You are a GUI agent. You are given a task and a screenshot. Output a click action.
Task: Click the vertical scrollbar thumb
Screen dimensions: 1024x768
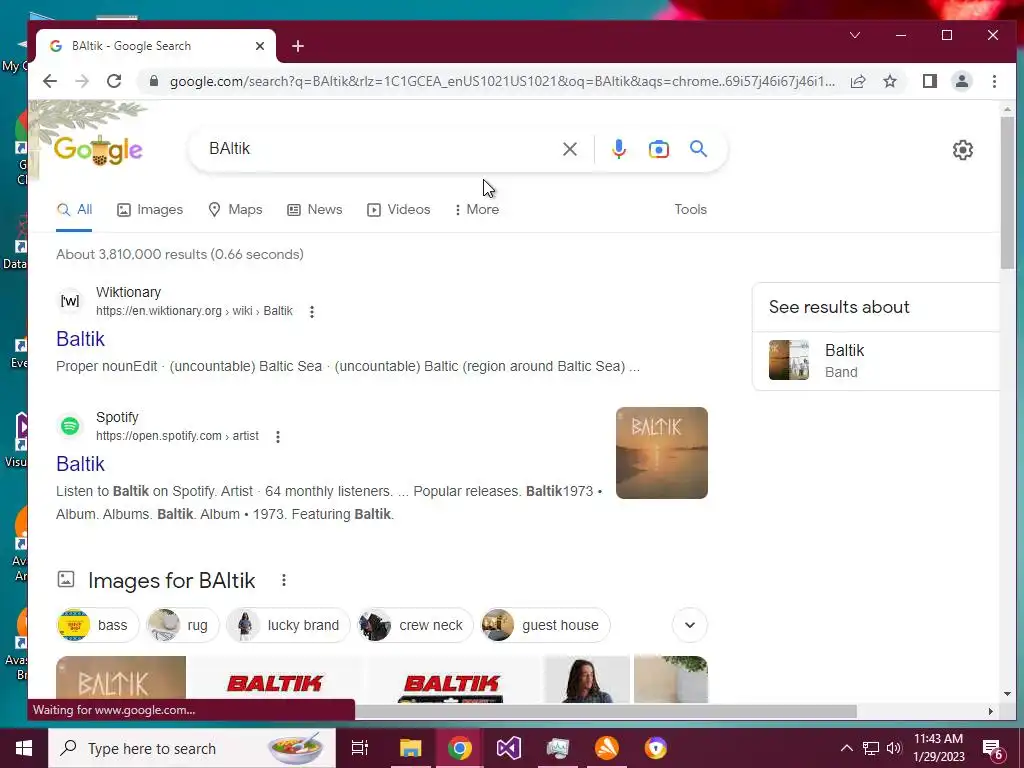(1007, 193)
